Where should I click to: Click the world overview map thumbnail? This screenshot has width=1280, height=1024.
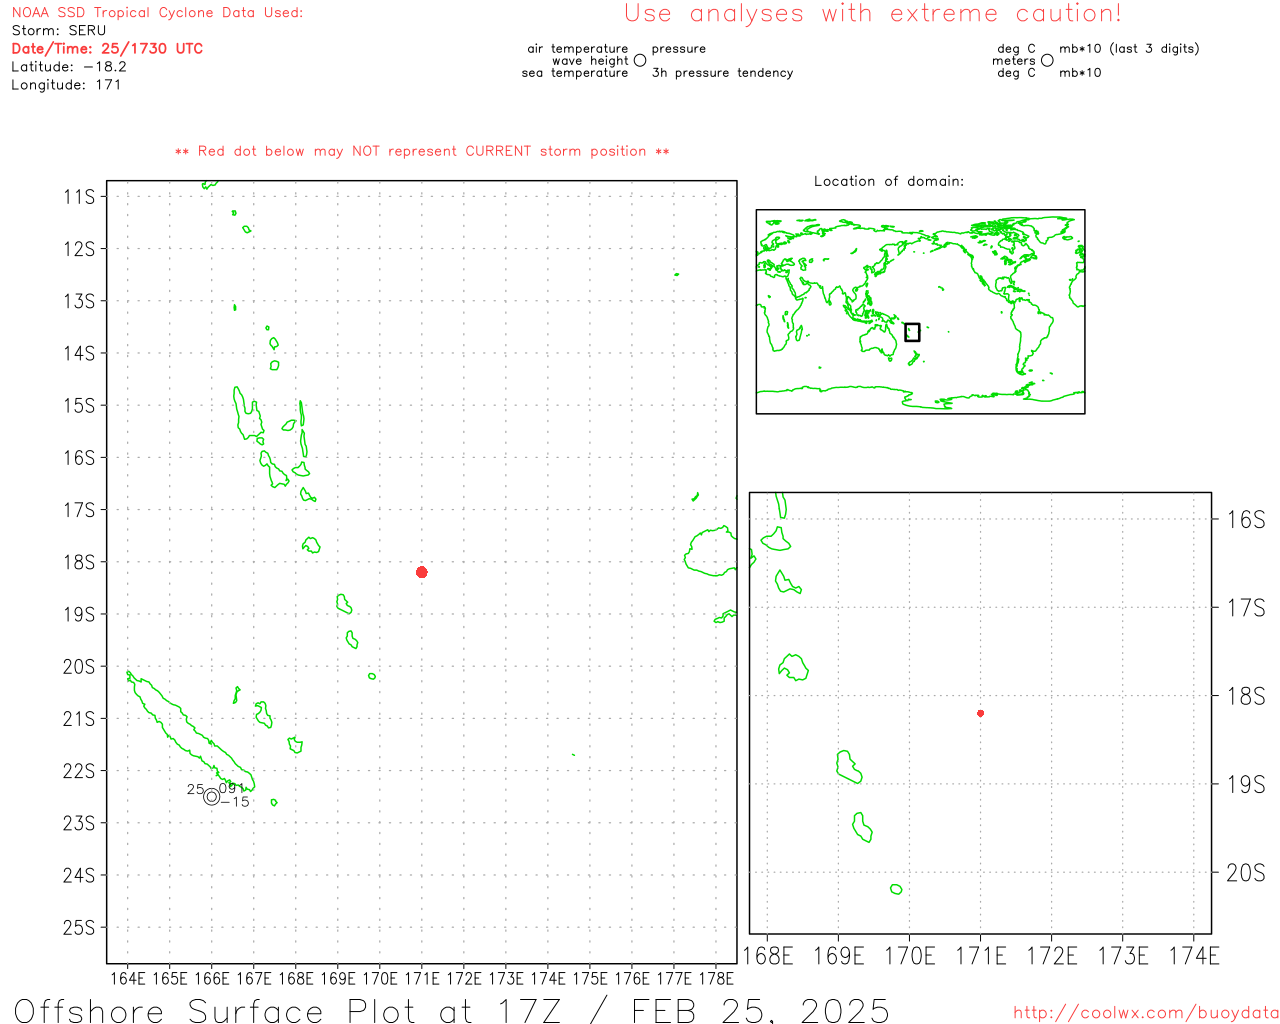click(920, 312)
